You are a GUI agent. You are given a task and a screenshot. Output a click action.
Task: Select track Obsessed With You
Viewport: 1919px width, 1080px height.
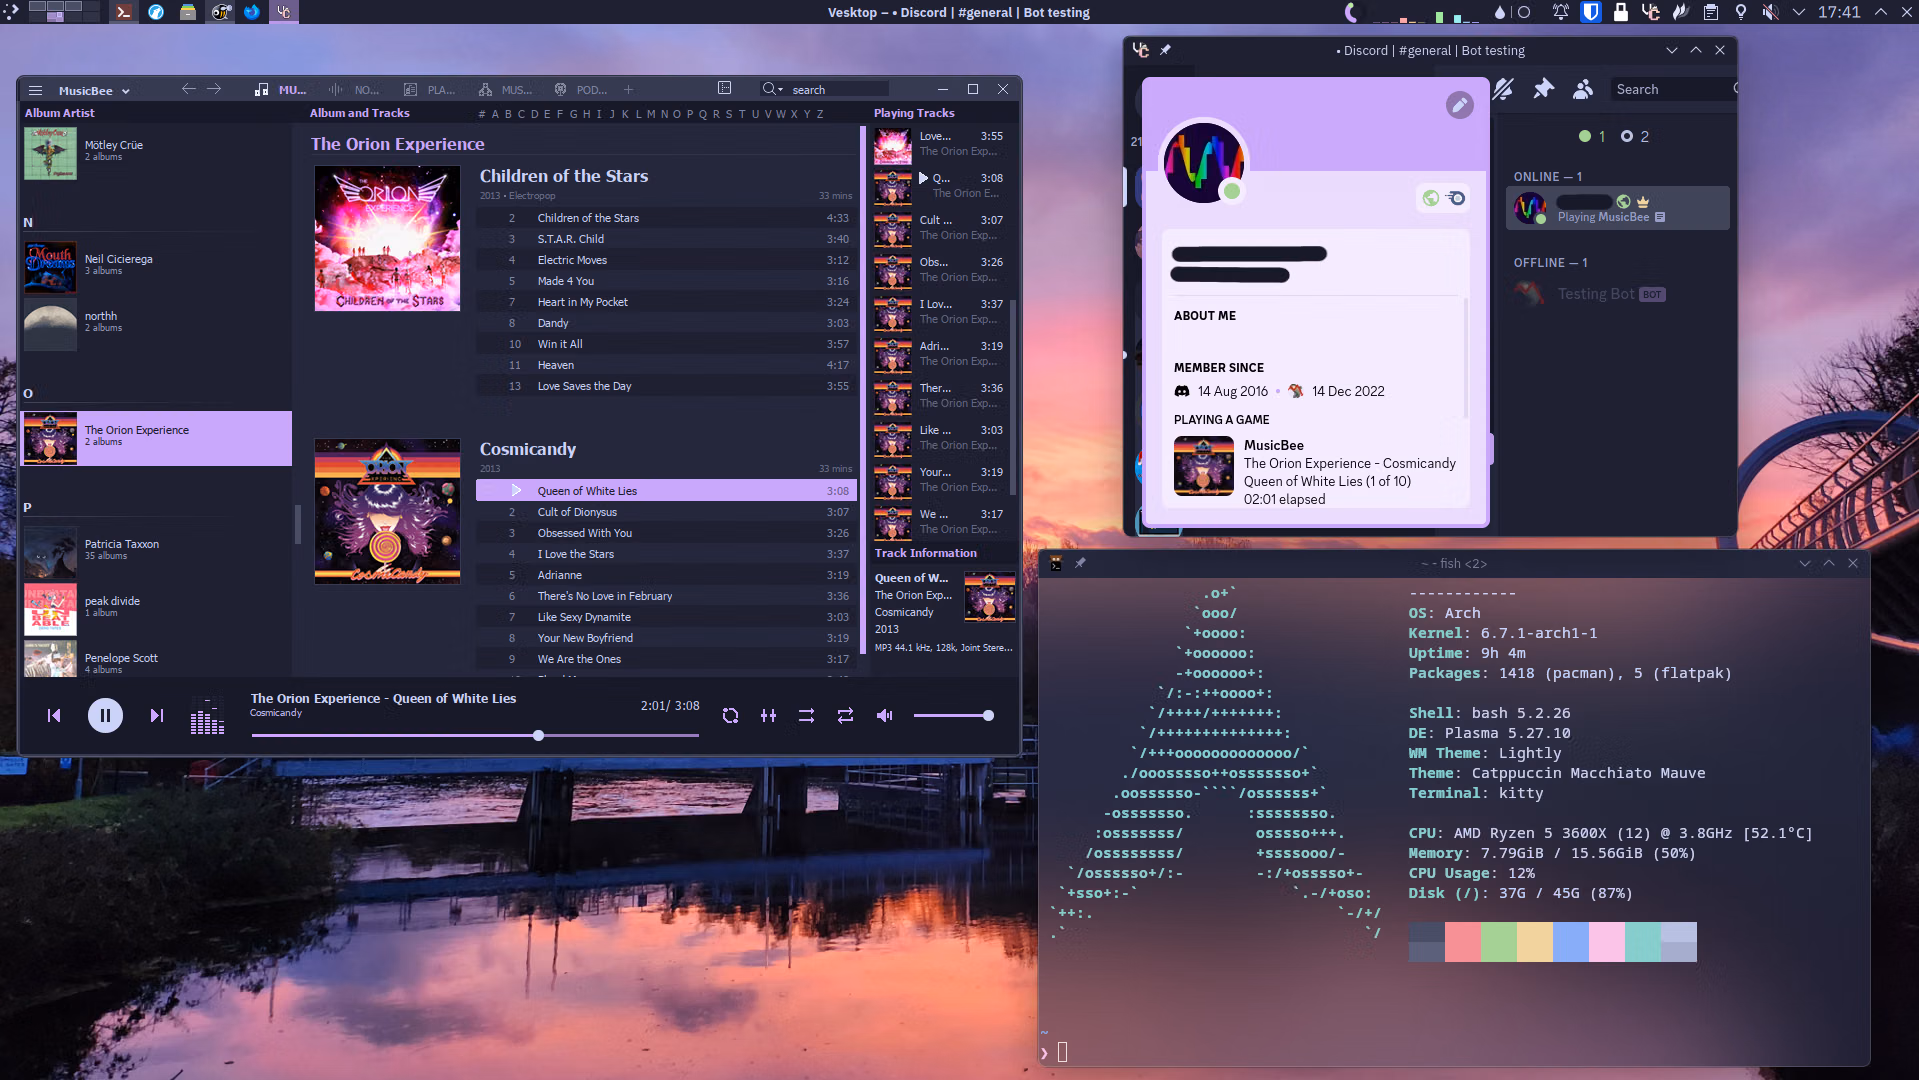[666, 533]
